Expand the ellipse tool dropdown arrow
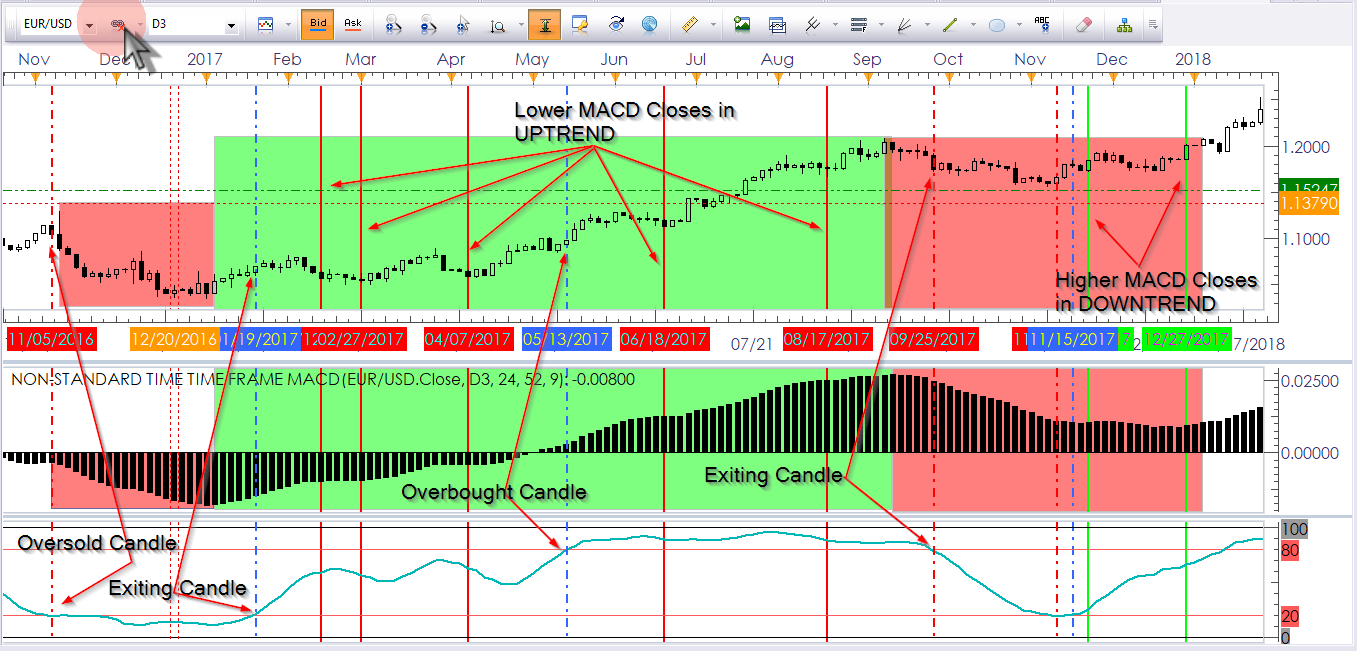 pos(1019,24)
